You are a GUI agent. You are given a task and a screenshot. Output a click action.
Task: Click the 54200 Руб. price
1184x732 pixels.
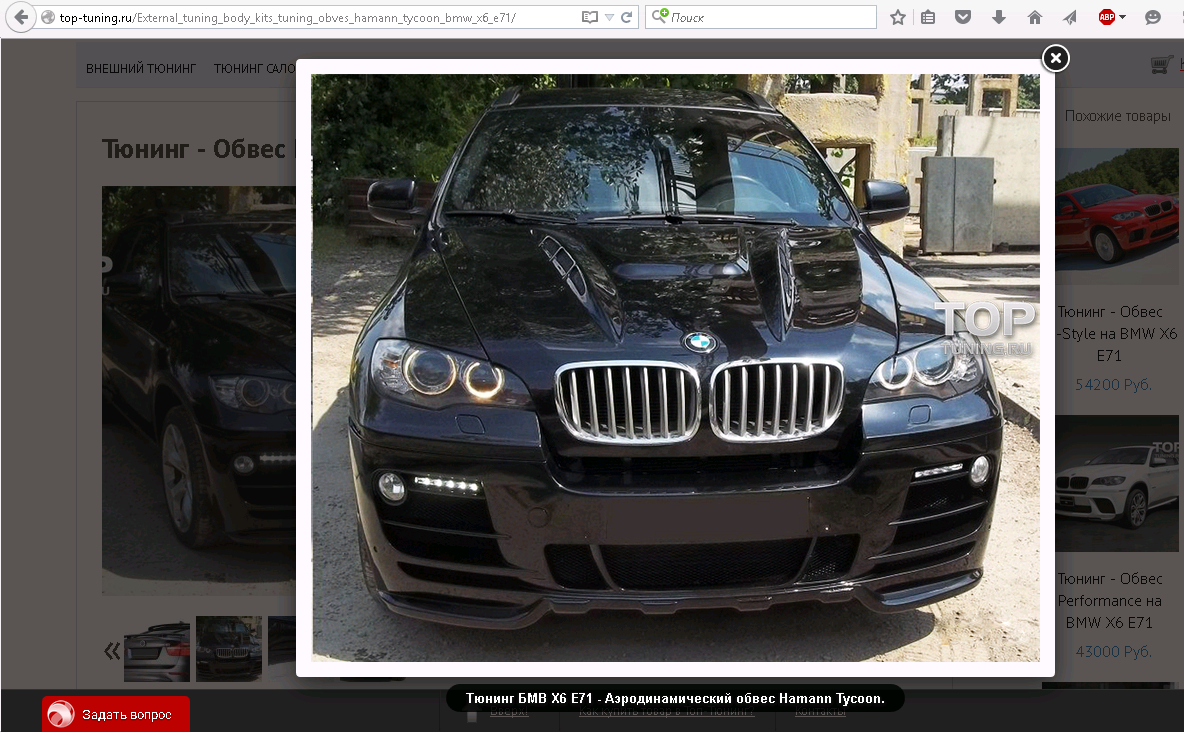(x=1113, y=385)
